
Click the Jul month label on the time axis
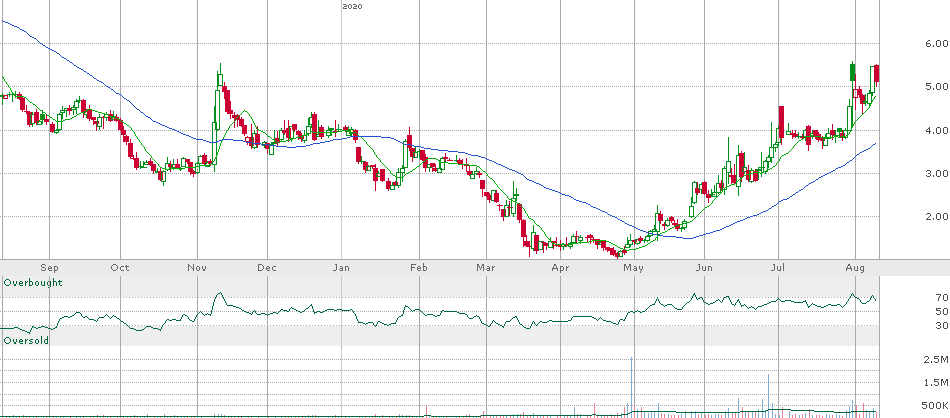click(777, 267)
